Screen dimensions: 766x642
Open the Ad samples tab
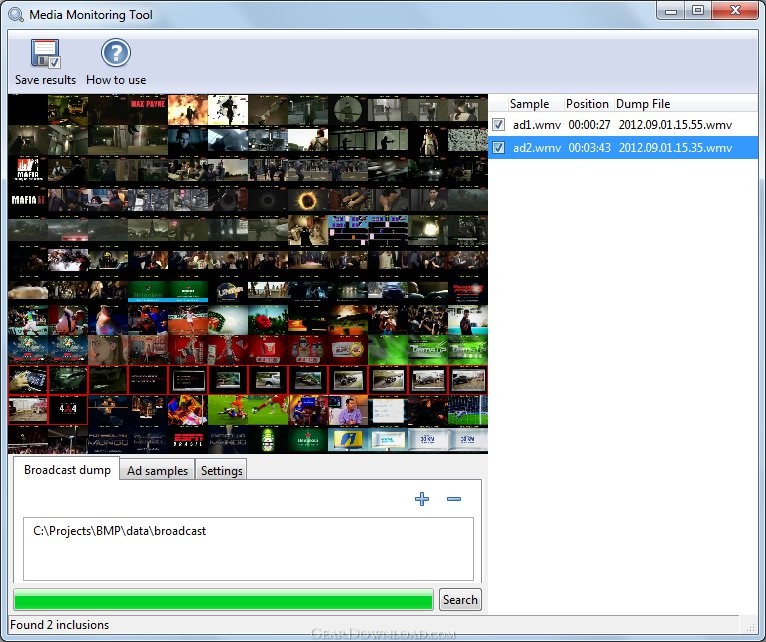tap(157, 471)
